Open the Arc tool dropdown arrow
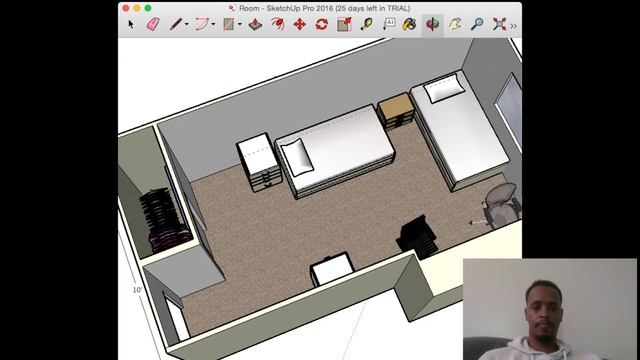Image resolution: width=640 pixels, height=360 pixels. (213, 24)
